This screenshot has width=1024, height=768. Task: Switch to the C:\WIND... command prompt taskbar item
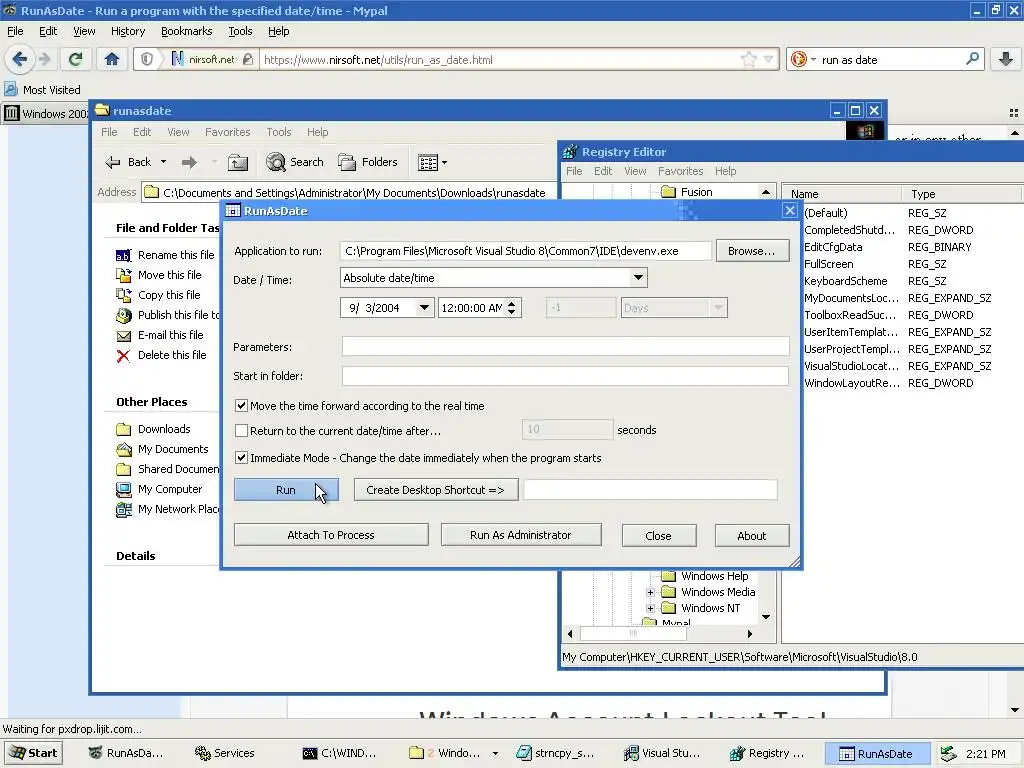coord(340,753)
